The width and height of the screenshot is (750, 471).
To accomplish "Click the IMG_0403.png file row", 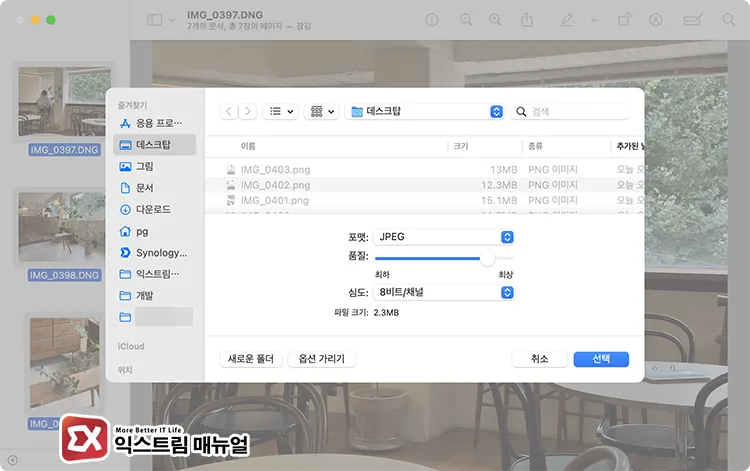I will tap(424, 170).
